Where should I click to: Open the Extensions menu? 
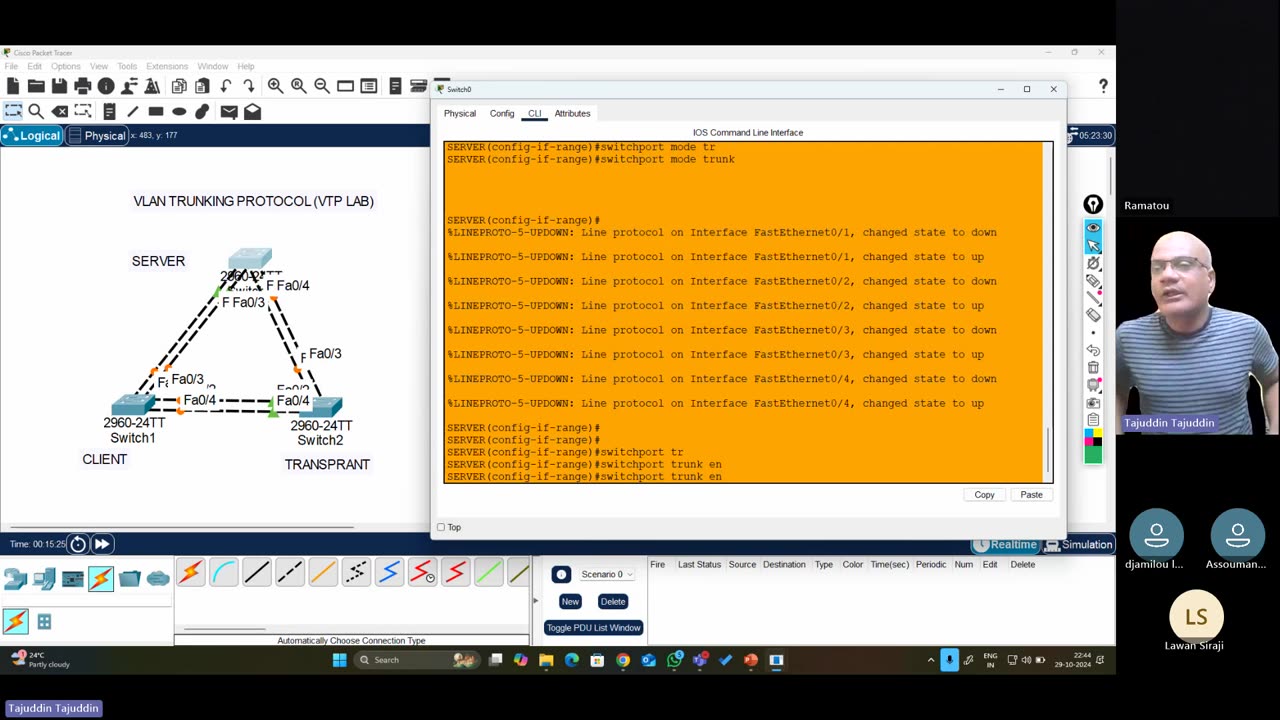click(x=167, y=66)
